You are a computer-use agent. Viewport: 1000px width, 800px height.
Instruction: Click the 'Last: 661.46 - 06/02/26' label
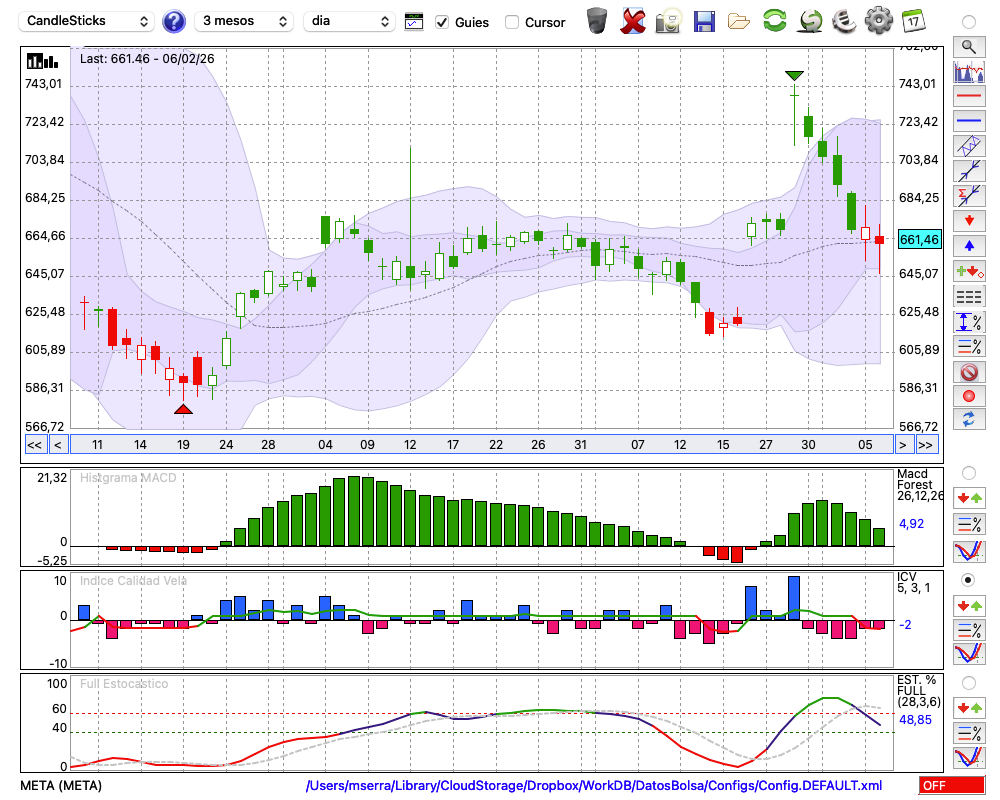[147, 59]
